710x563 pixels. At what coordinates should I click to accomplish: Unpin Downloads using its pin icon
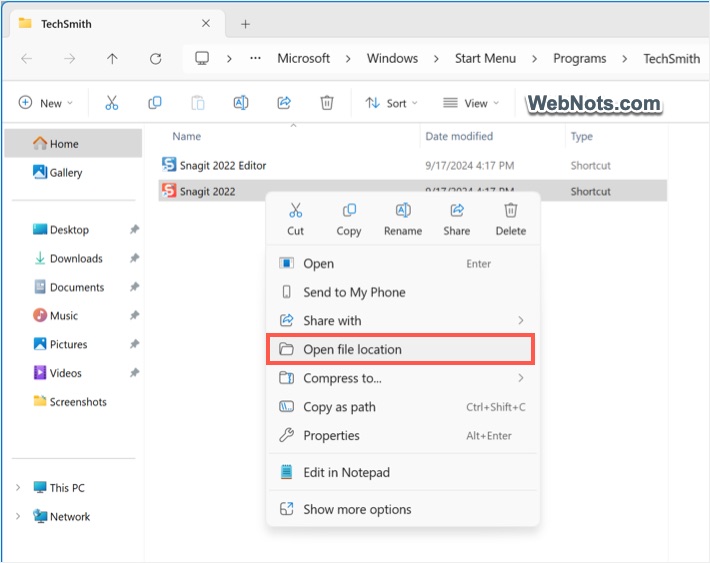coord(134,258)
